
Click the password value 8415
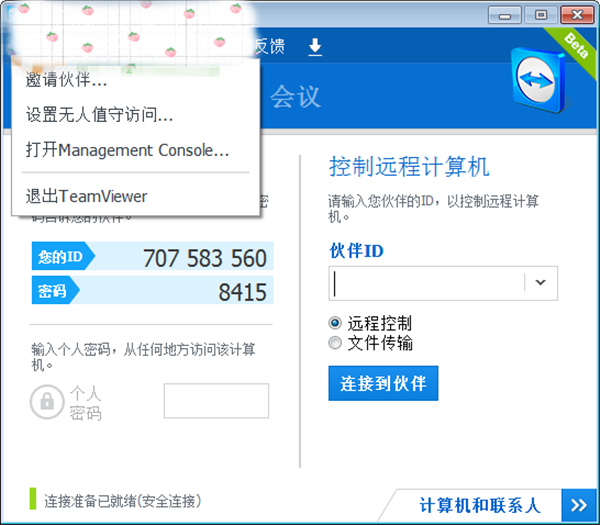[242, 292]
